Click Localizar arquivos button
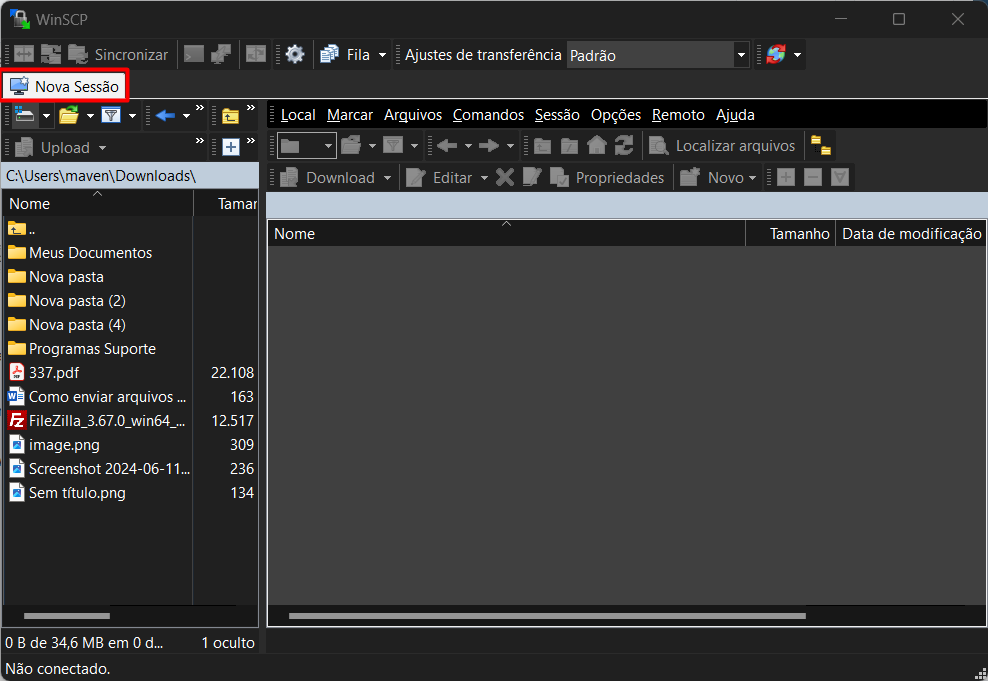This screenshot has height=681, width=988. [722, 146]
